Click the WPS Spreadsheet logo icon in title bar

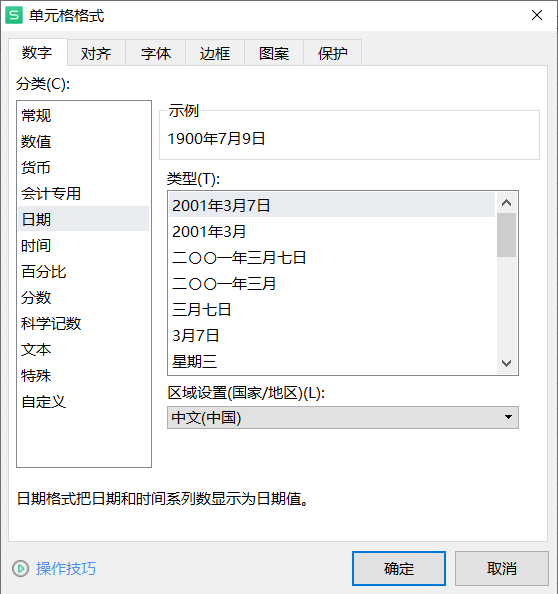tap(14, 15)
